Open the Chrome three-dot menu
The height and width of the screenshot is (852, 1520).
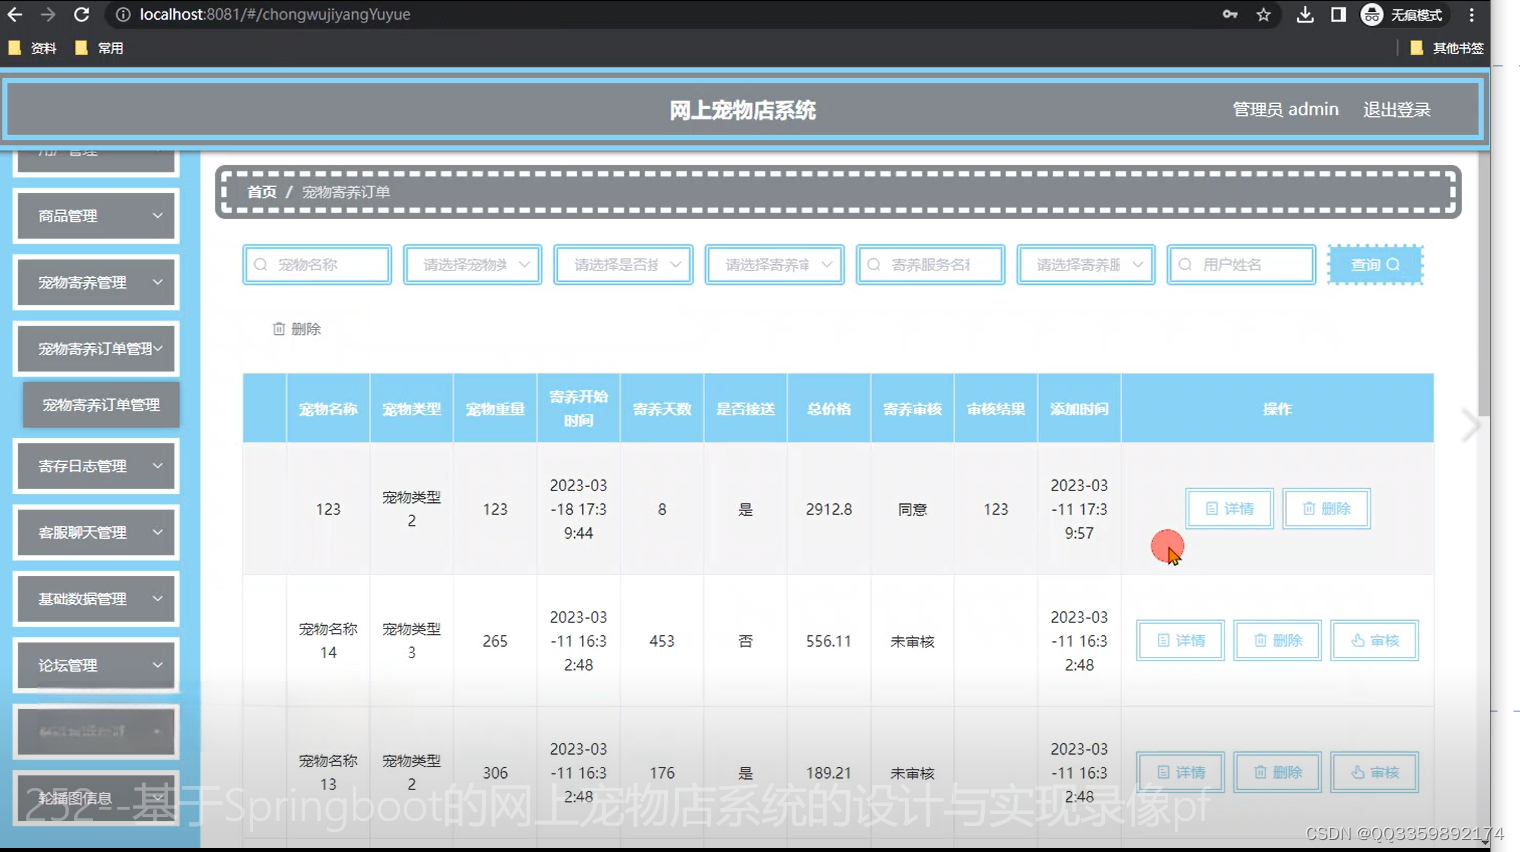tap(1471, 14)
